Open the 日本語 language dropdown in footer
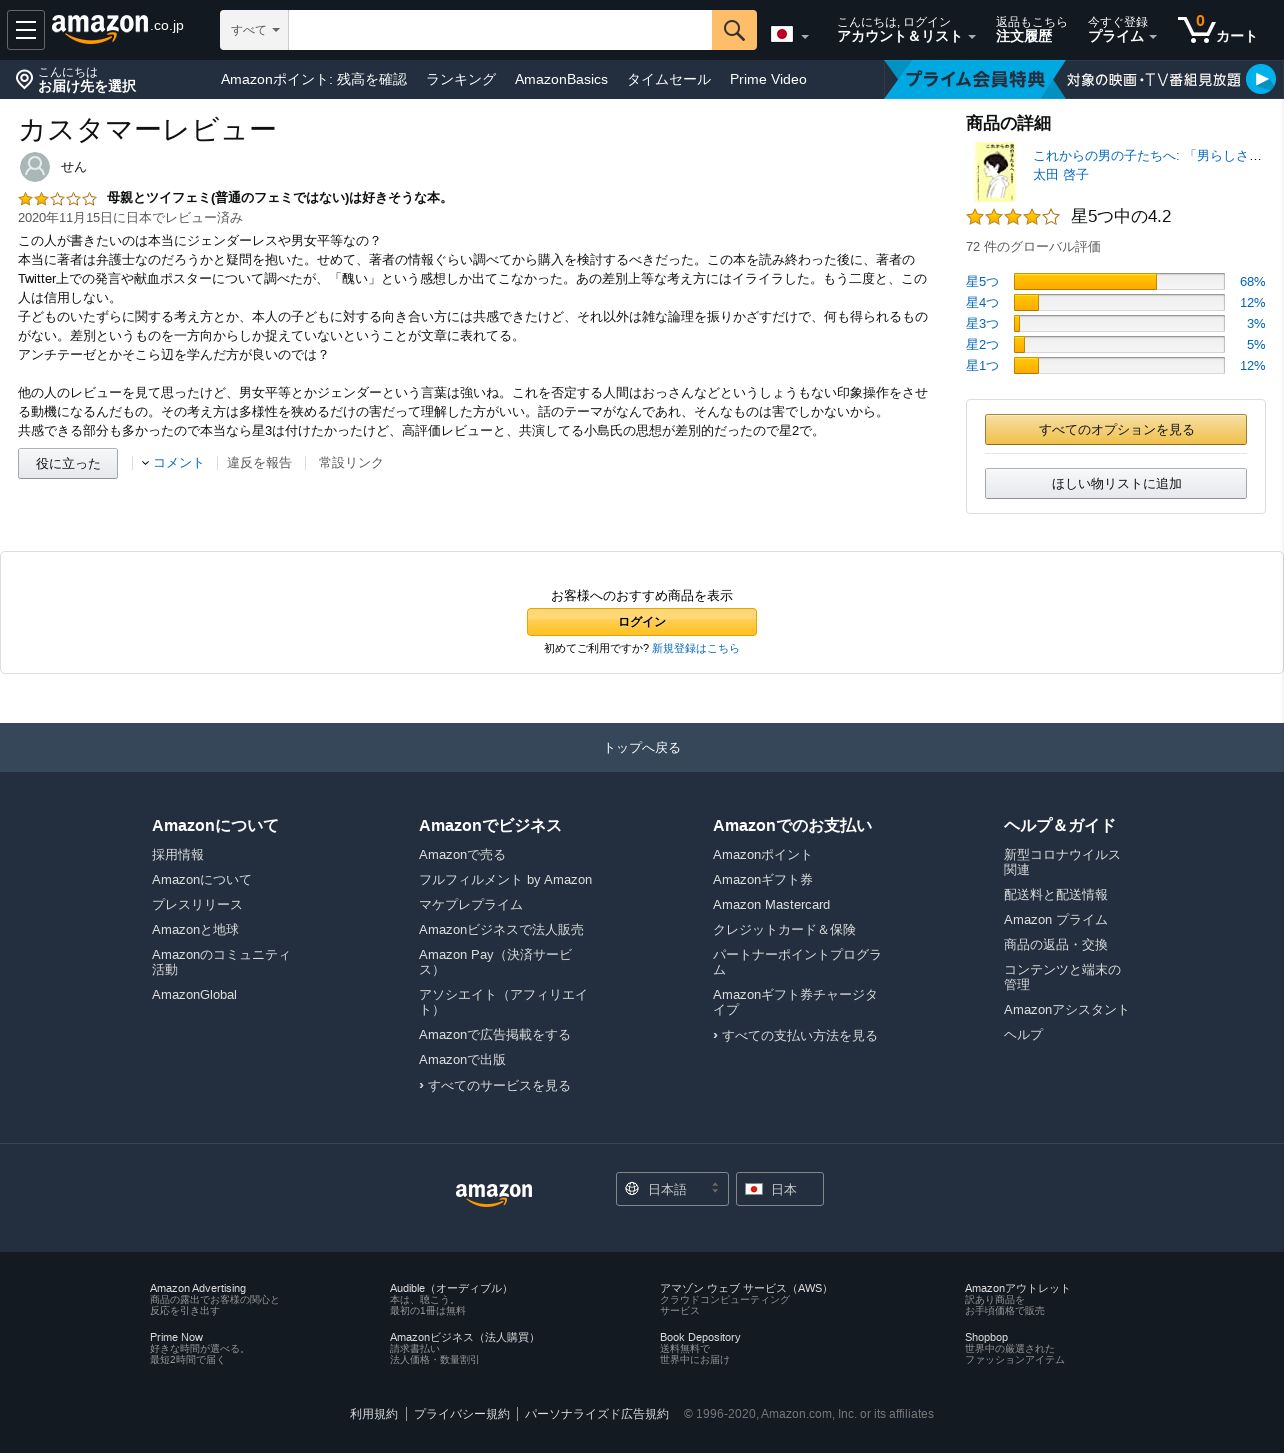Viewport: 1284px width, 1453px height. click(672, 1189)
